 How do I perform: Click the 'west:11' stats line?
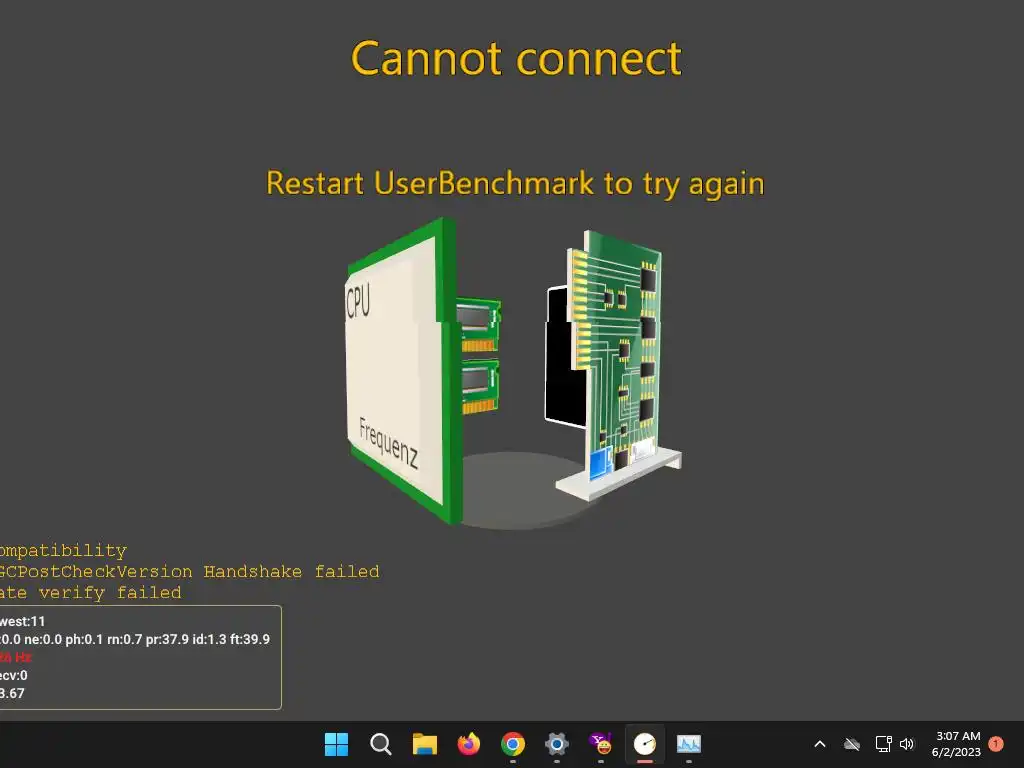(x=22, y=621)
